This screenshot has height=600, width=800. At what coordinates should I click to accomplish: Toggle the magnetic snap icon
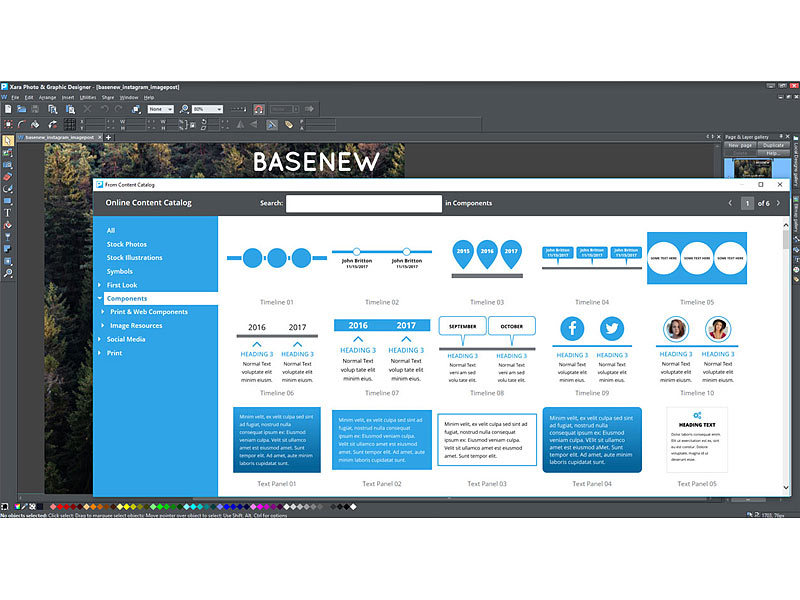tap(259, 109)
